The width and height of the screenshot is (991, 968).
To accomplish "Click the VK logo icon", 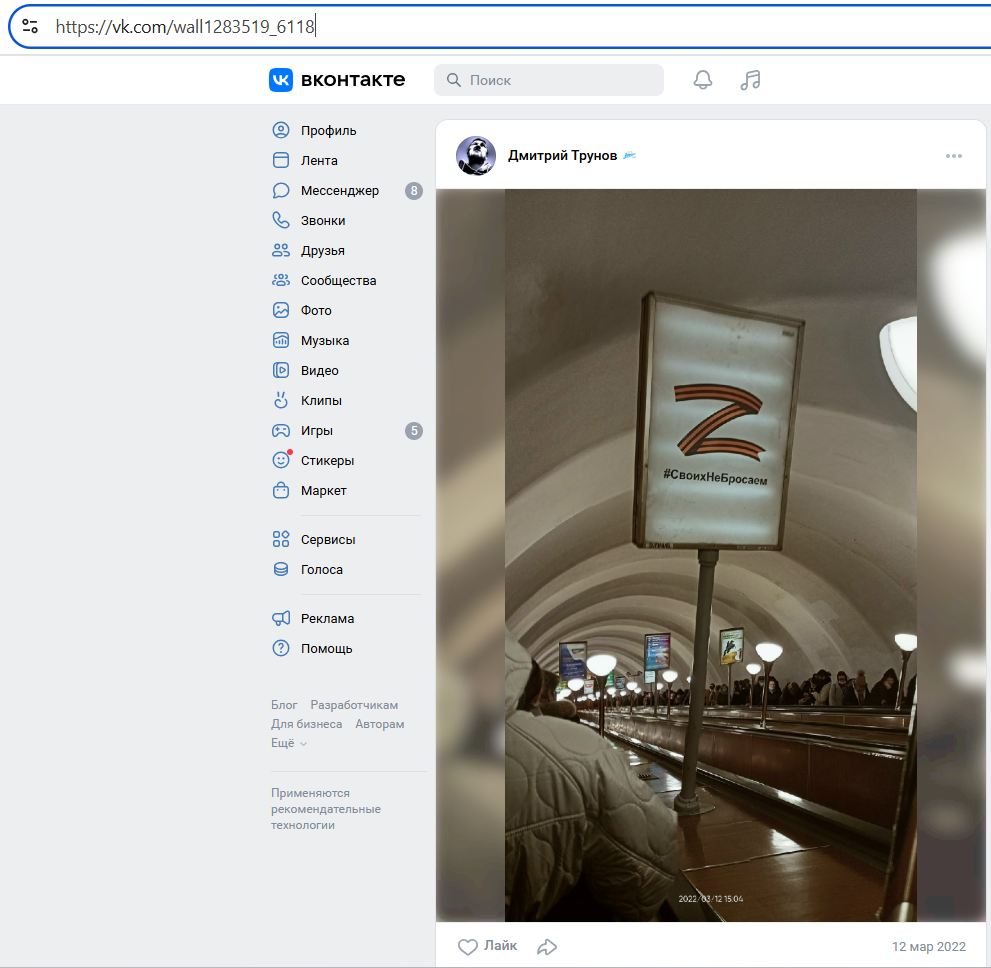I will tap(281, 80).
